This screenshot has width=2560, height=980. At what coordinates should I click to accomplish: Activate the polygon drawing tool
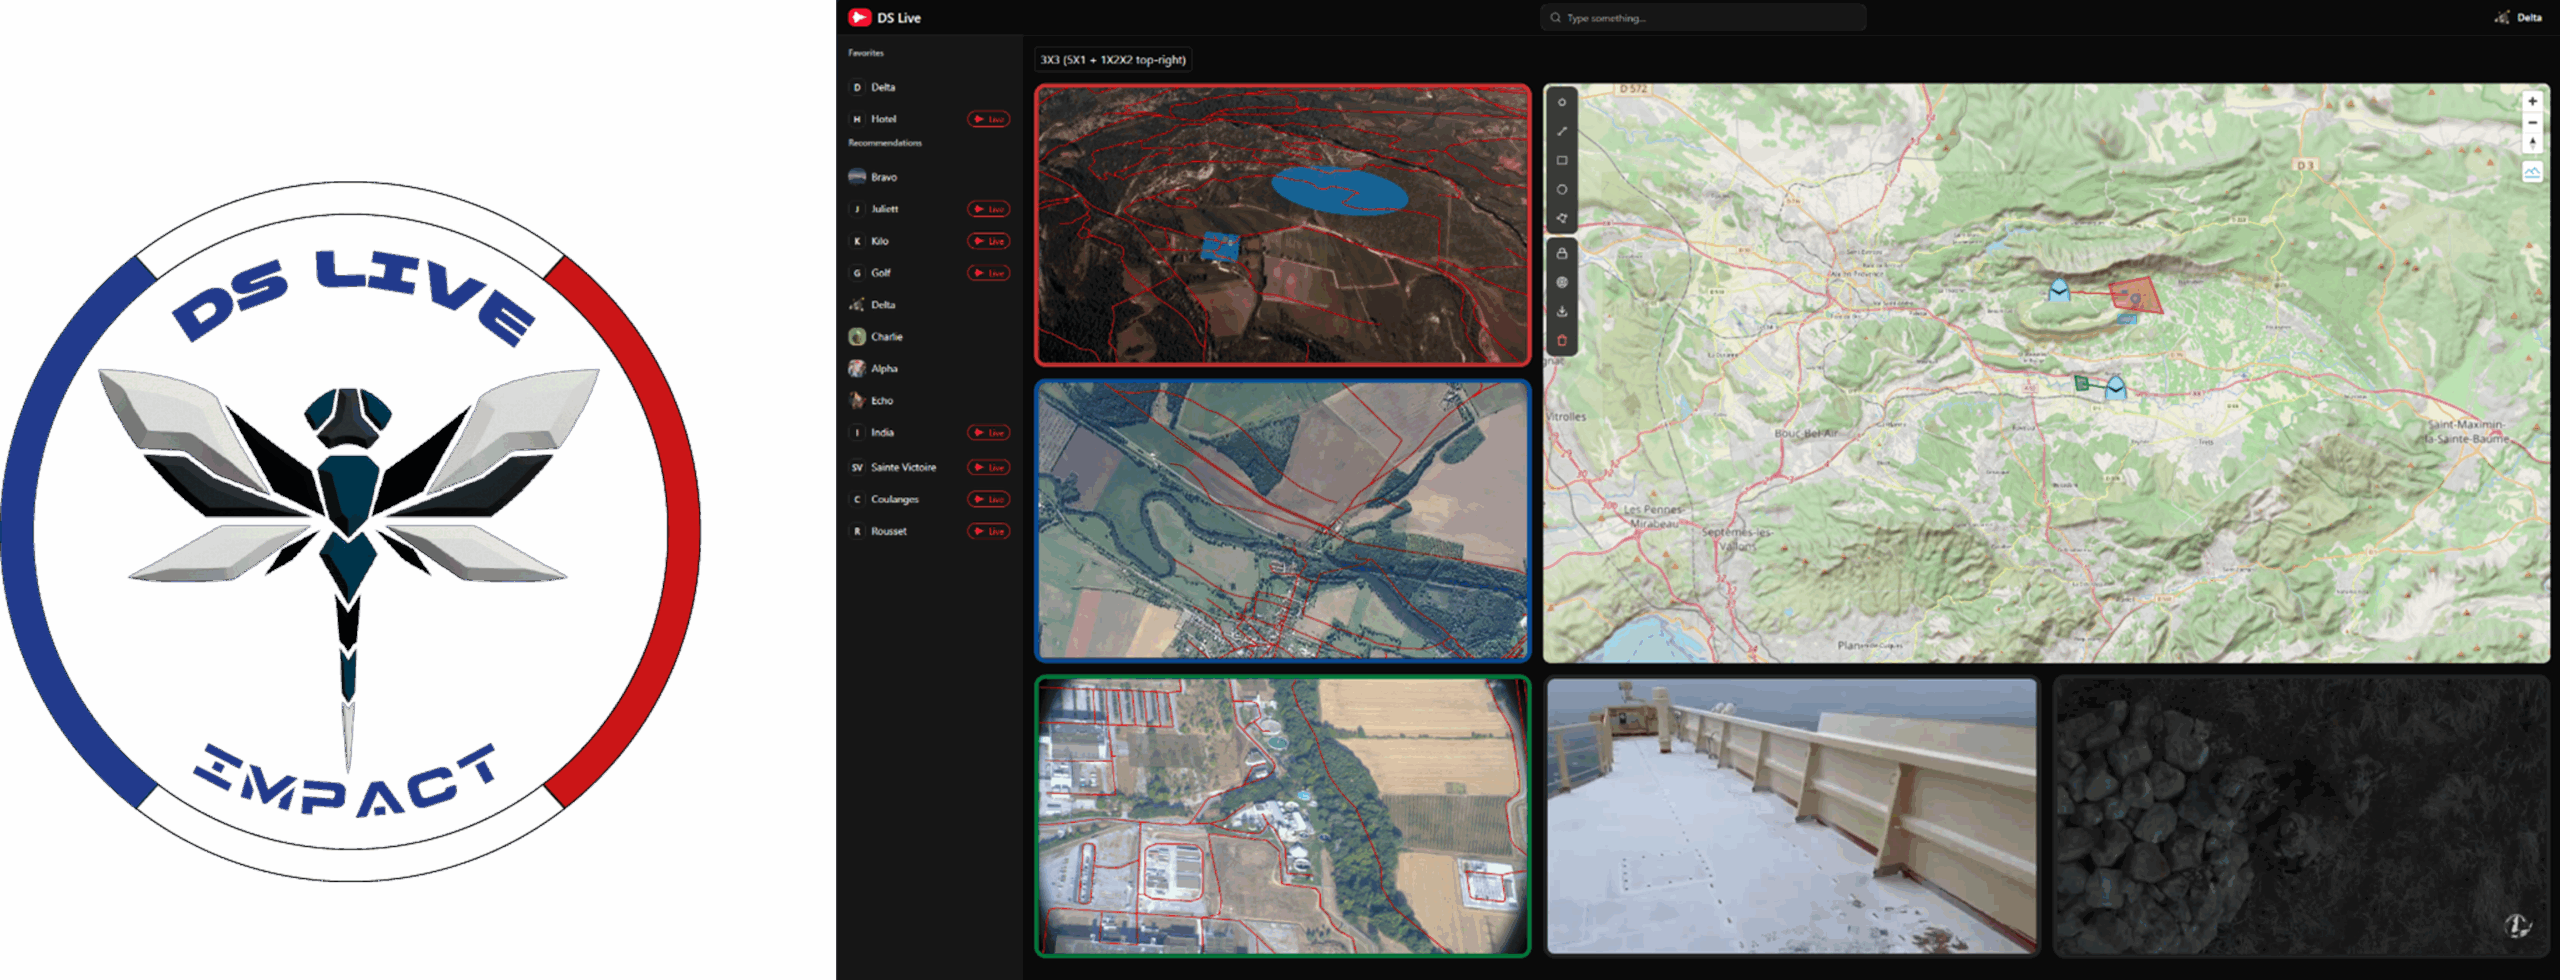(1561, 218)
